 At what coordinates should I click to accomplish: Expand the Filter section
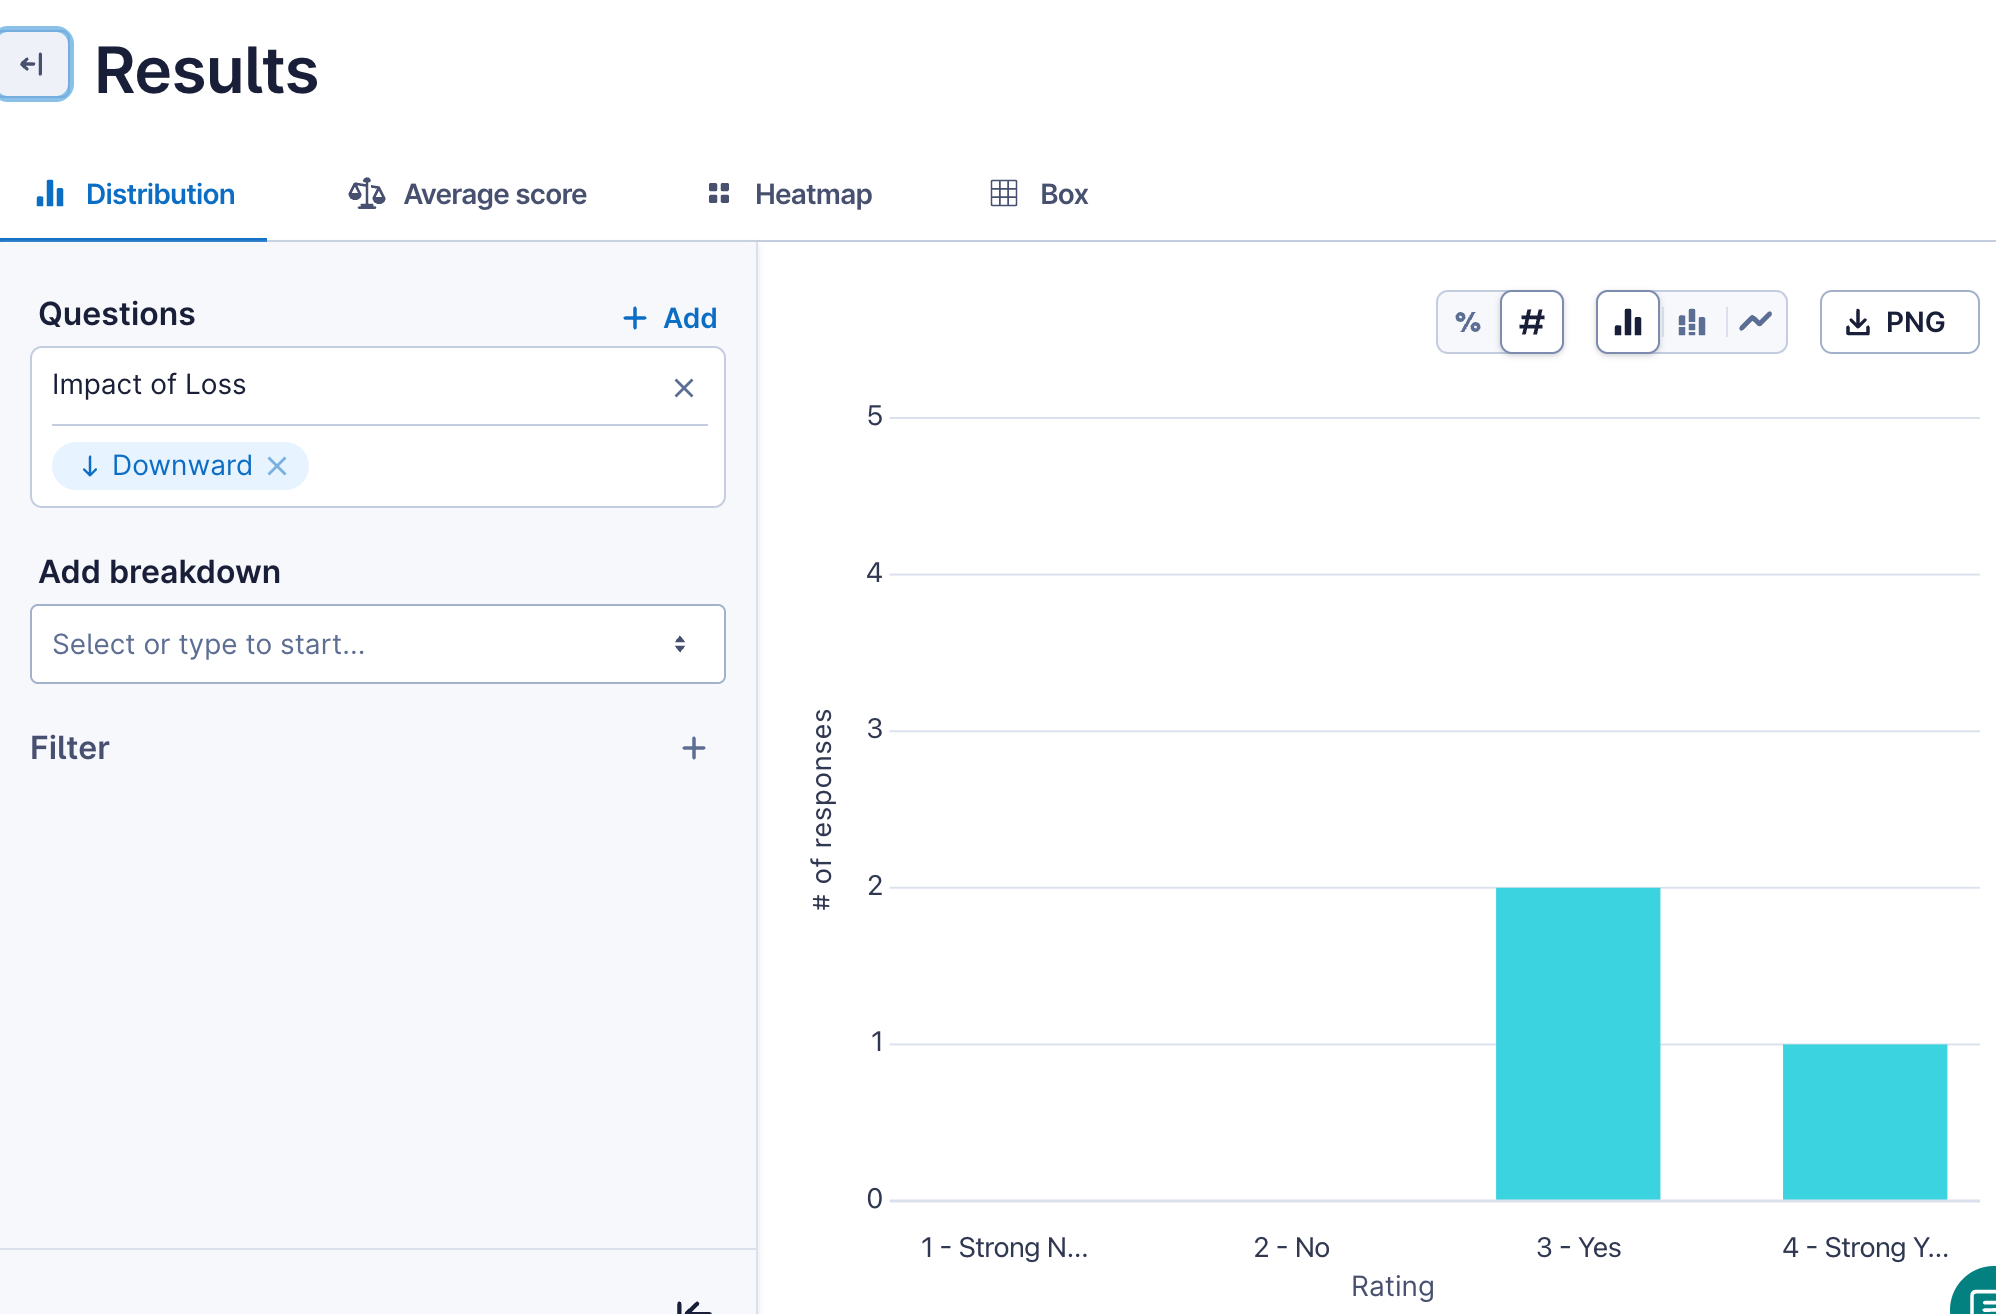(70, 748)
